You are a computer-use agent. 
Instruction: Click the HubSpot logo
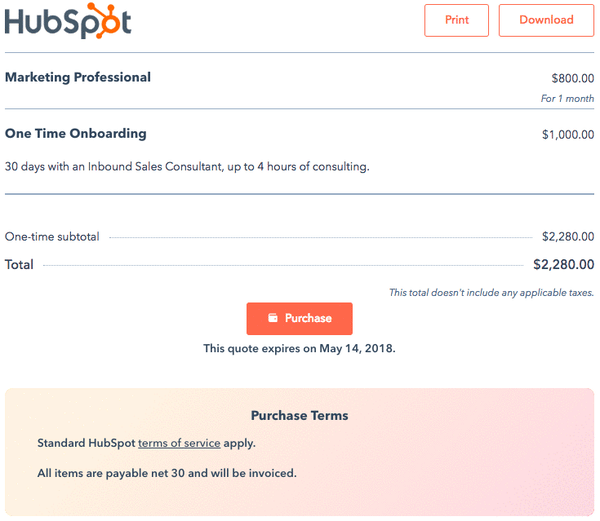coord(68,21)
